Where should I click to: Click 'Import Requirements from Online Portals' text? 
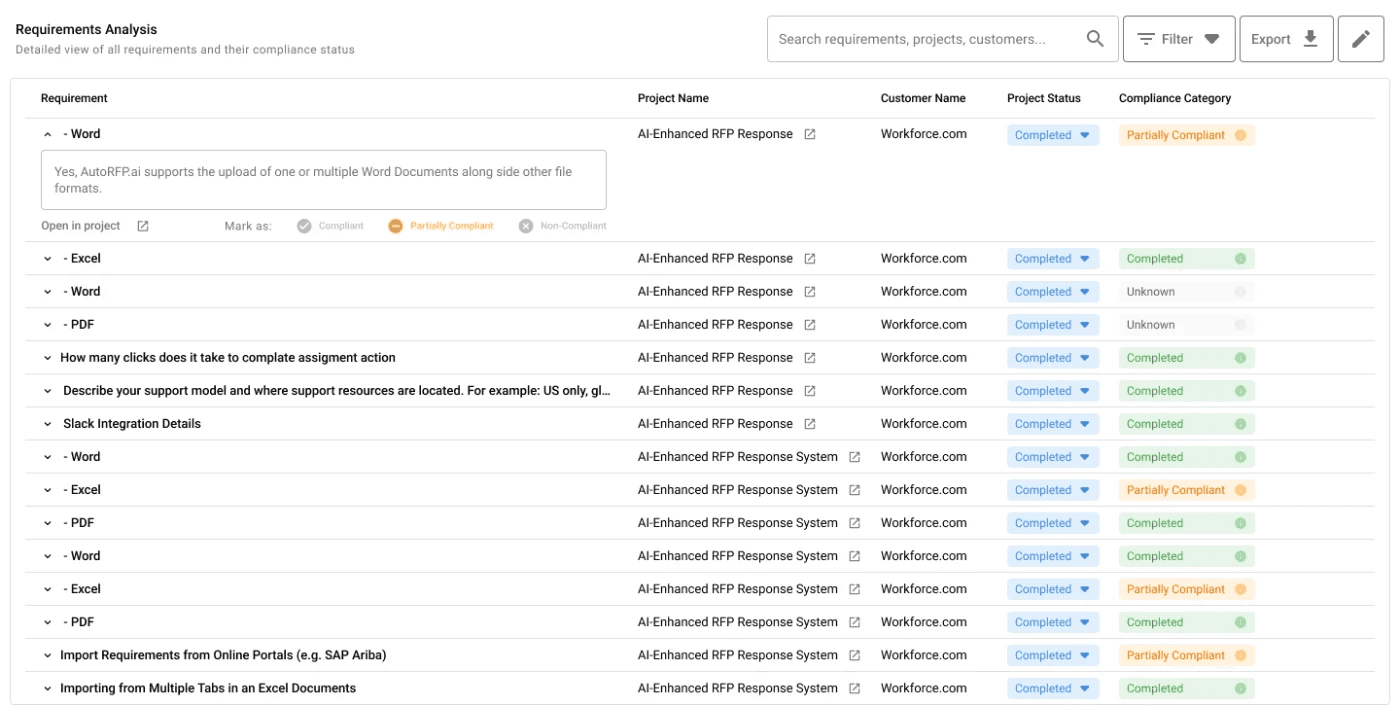click(x=223, y=655)
